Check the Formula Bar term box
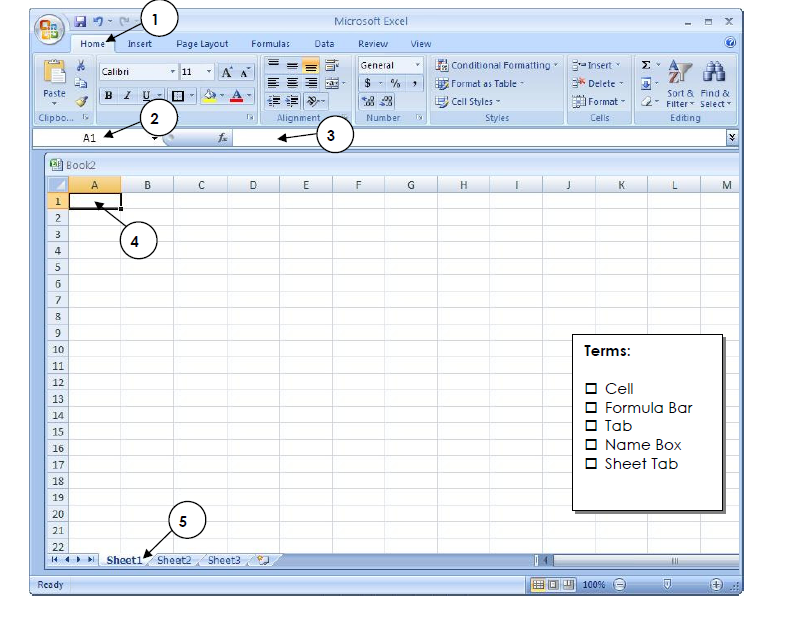This screenshot has width=787, height=619. (591, 407)
